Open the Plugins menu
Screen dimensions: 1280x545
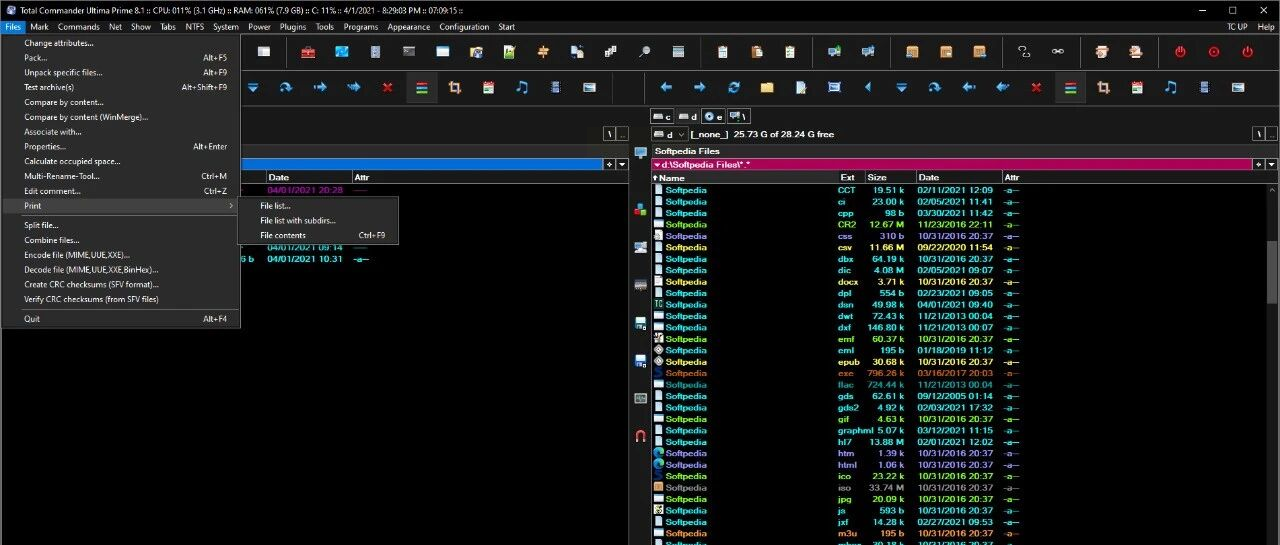[293, 27]
